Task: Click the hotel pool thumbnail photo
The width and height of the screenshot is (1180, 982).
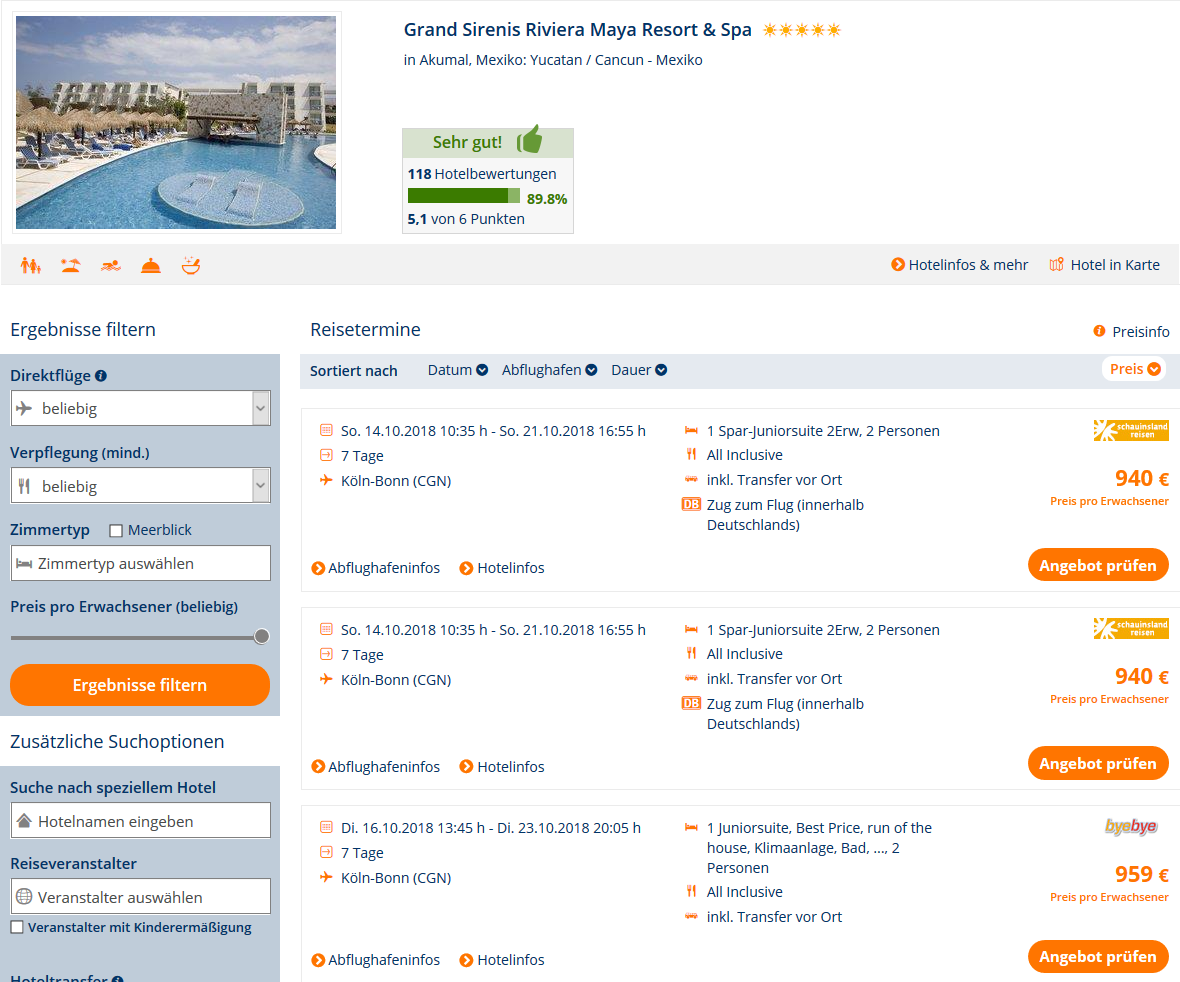Action: 176,123
